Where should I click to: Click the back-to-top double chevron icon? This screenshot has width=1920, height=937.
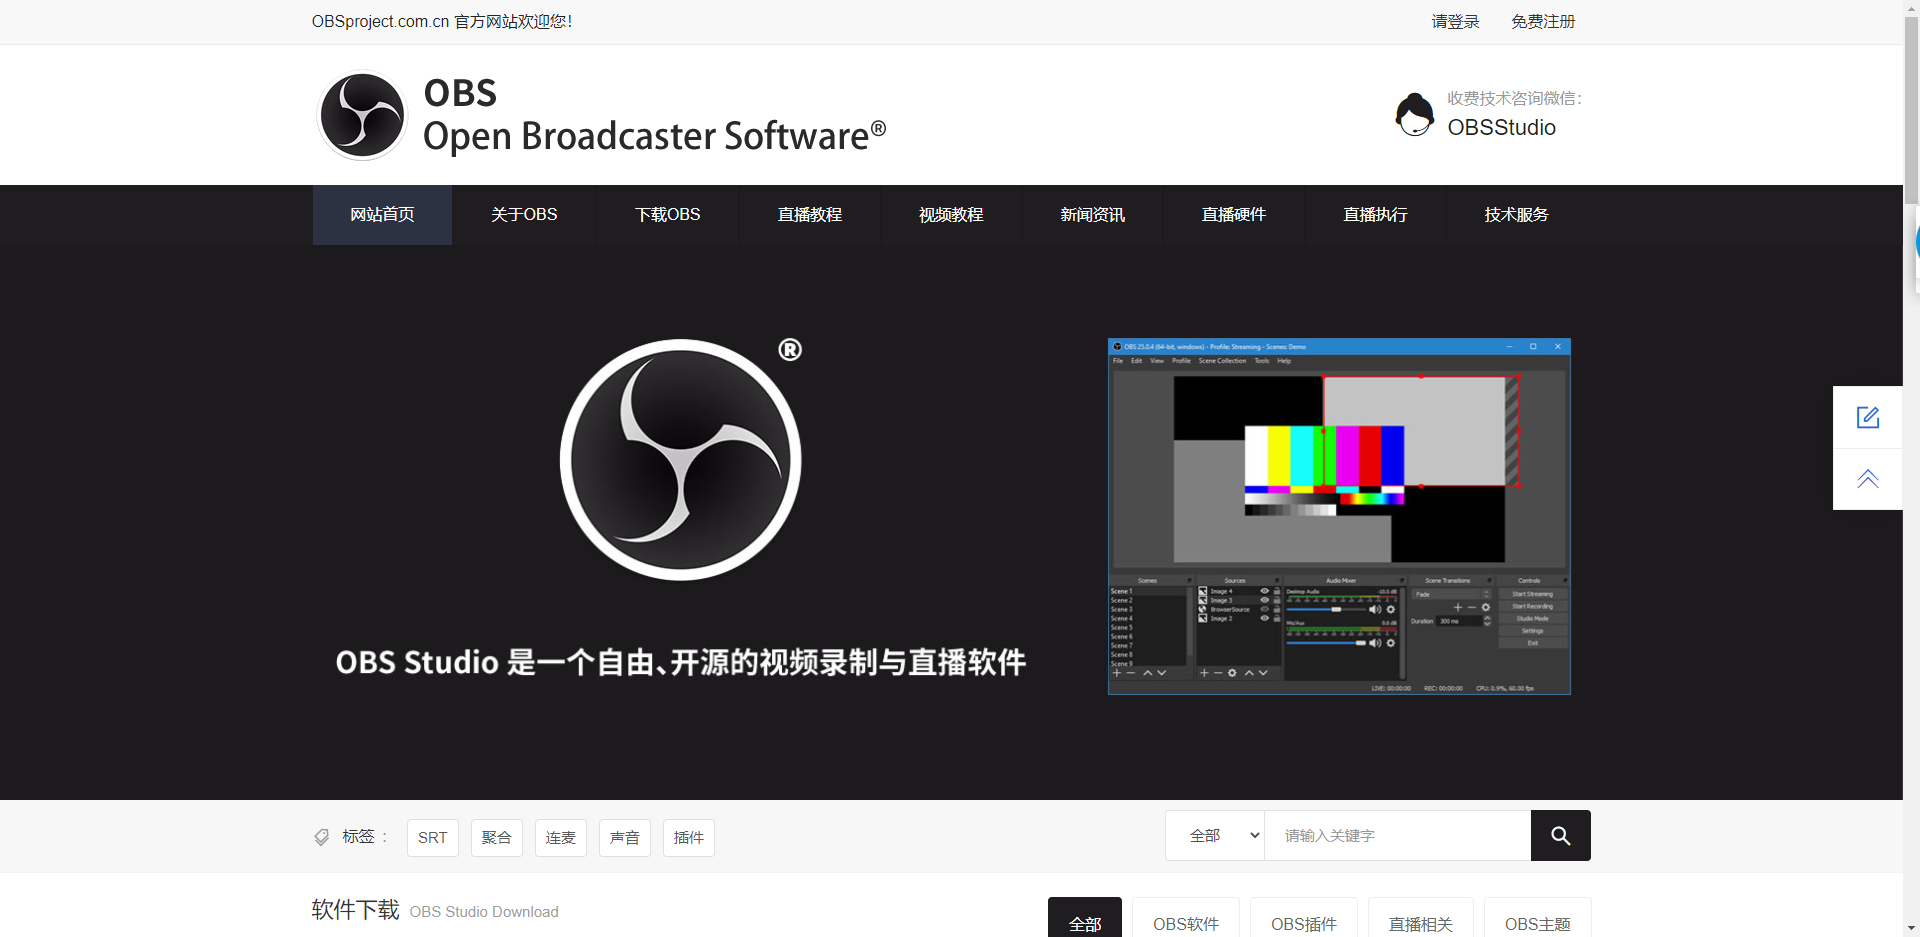(1867, 479)
